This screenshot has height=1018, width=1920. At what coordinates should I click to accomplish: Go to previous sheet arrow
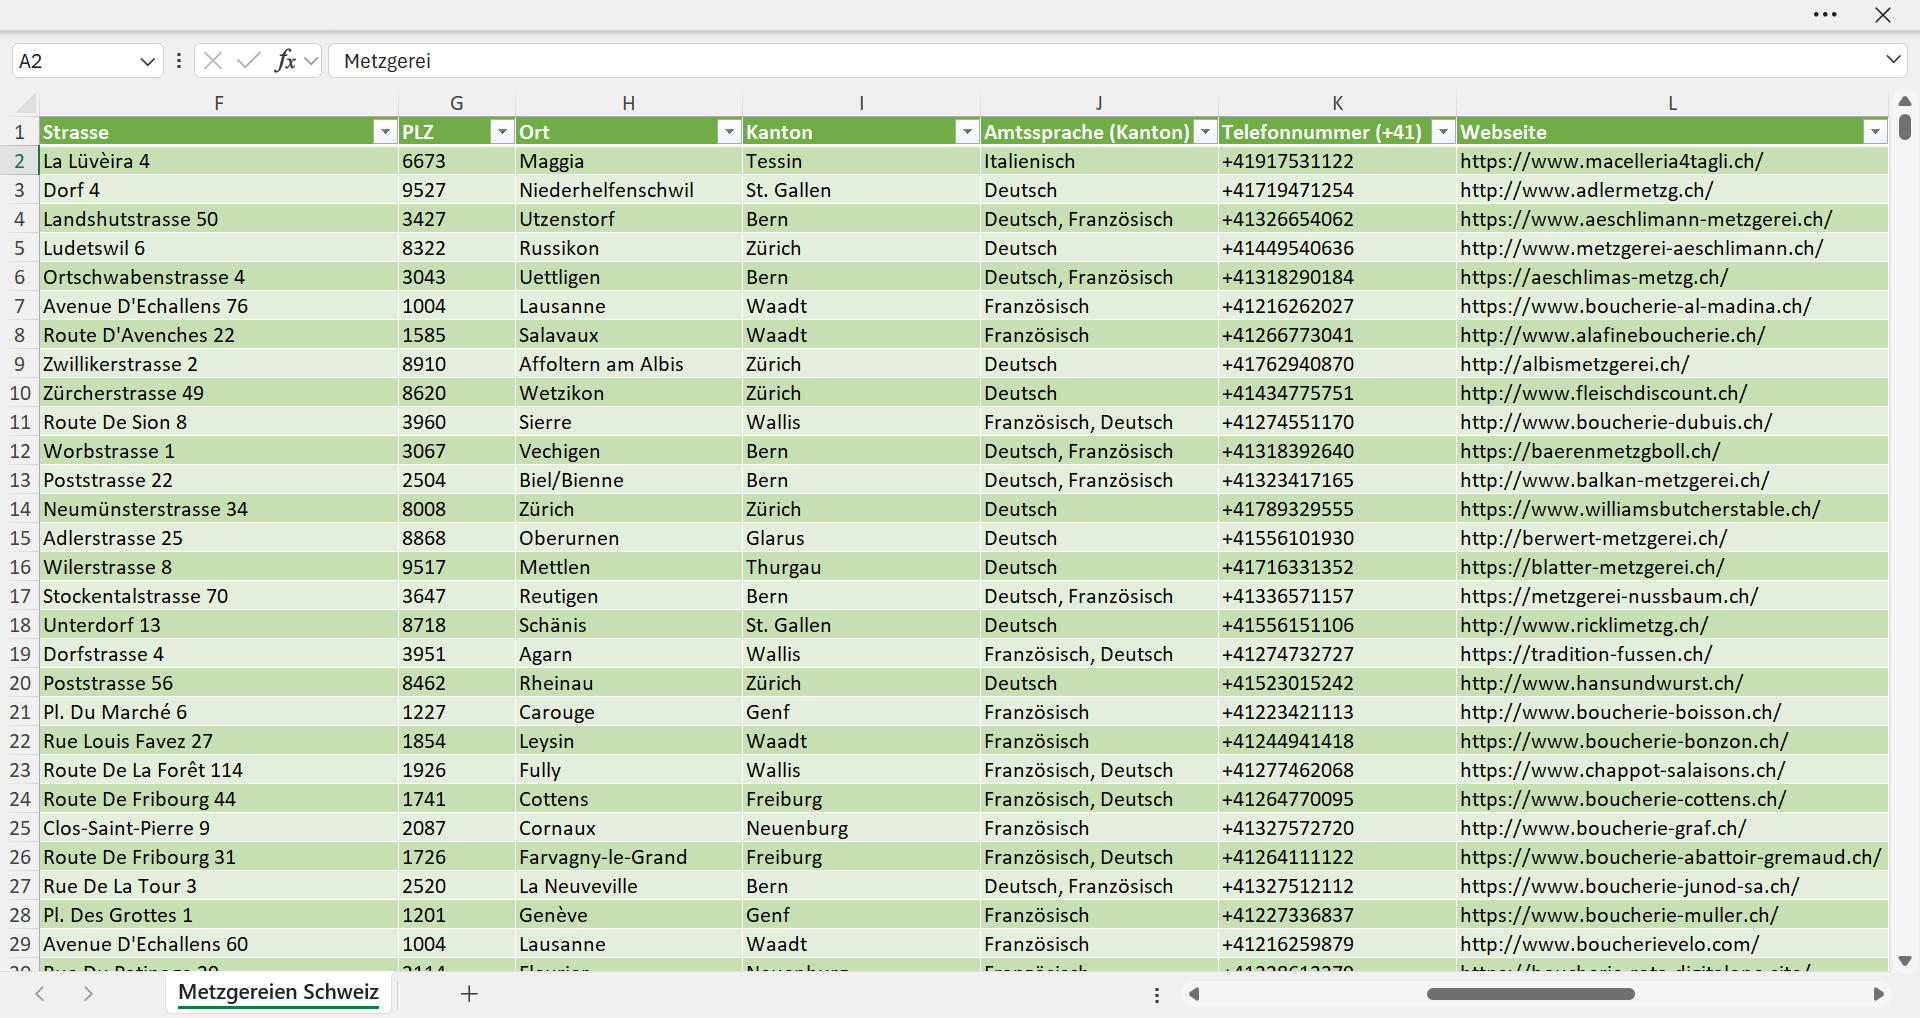[x=40, y=993]
